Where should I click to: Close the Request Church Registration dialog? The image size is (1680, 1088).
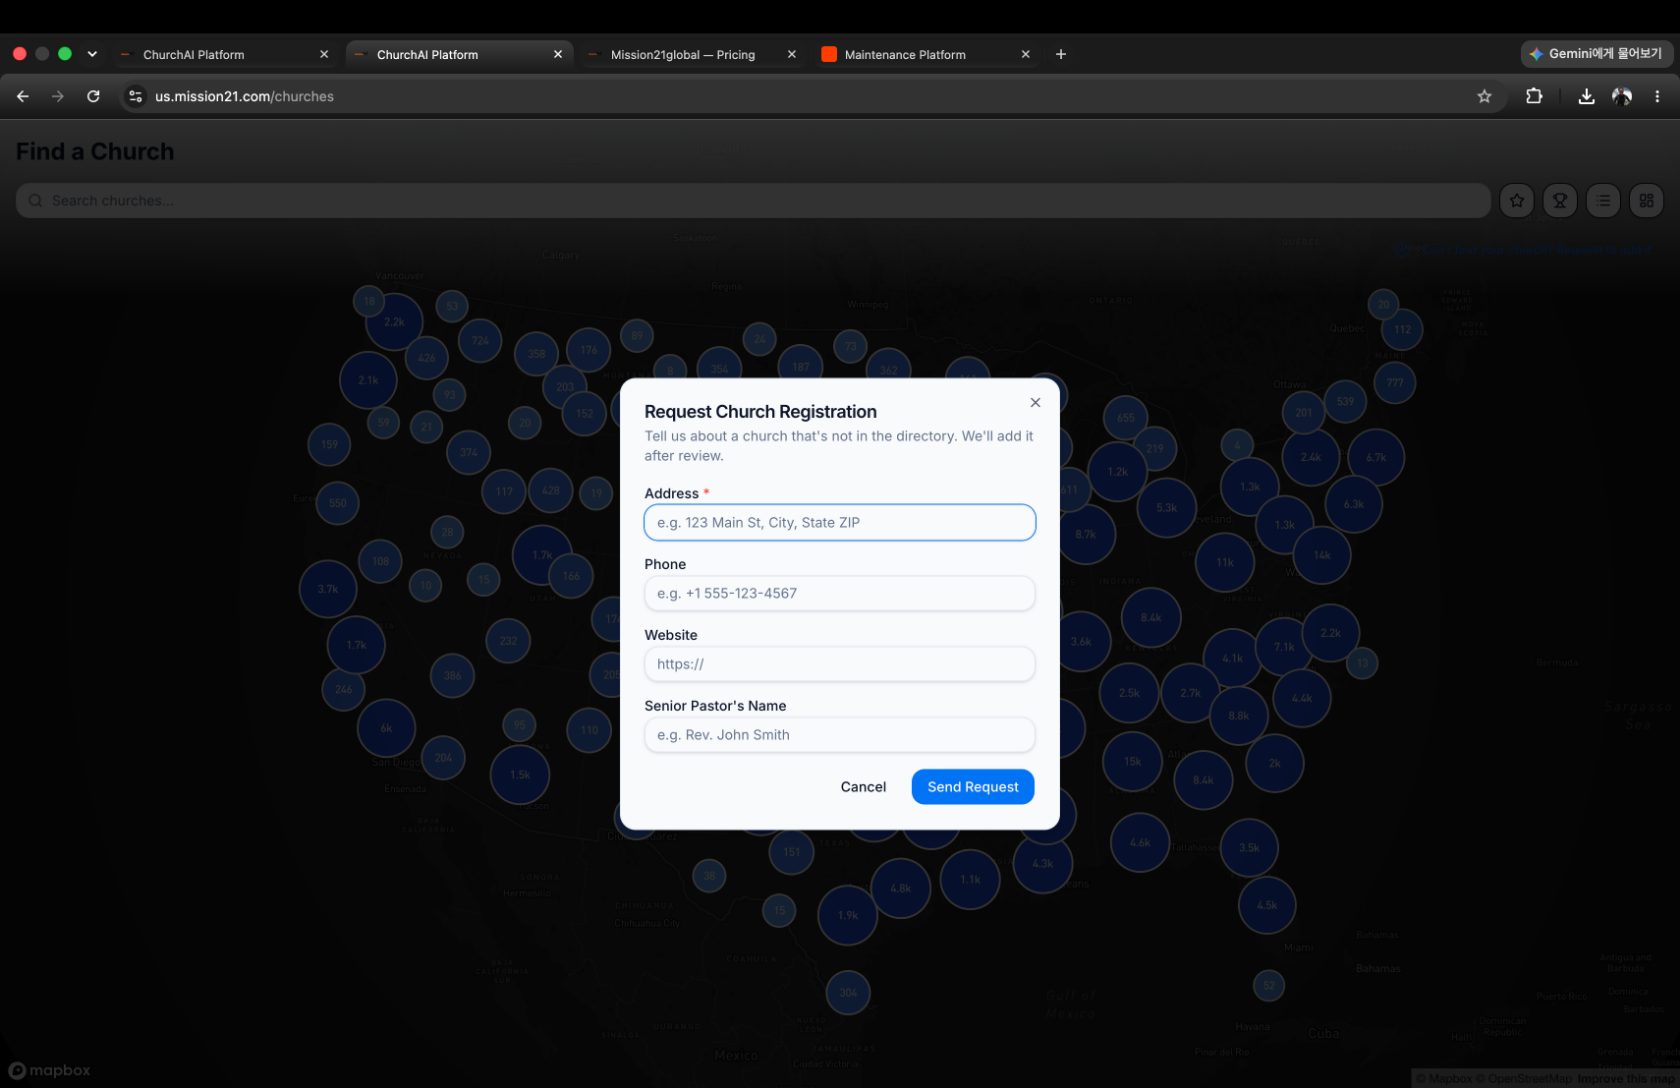1035,402
